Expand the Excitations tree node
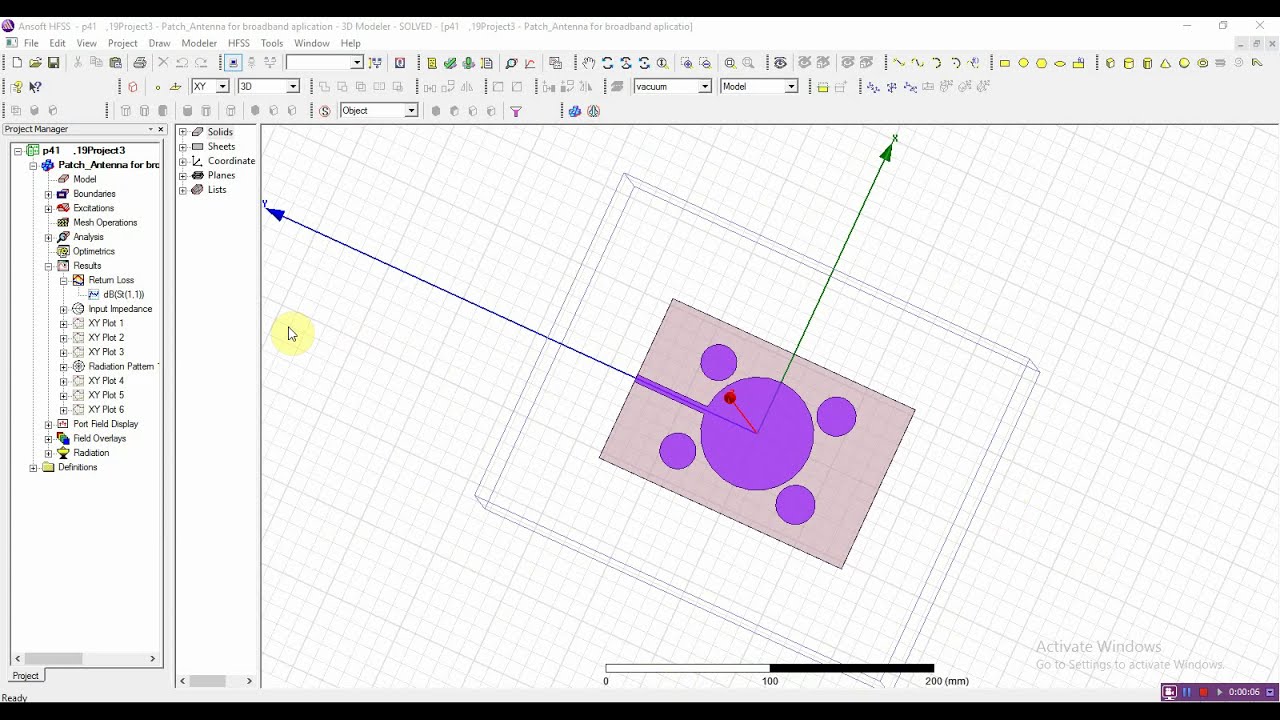The height and width of the screenshot is (720, 1280). click(x=48, y=208)
